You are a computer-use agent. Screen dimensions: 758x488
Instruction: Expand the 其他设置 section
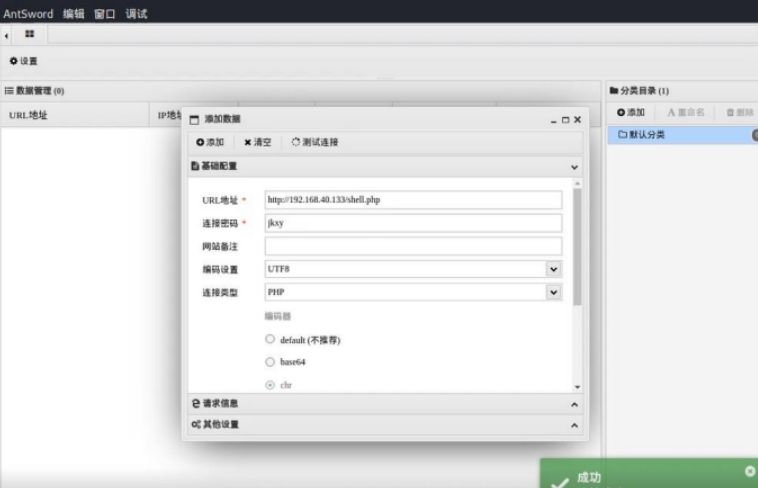(385, 425)
